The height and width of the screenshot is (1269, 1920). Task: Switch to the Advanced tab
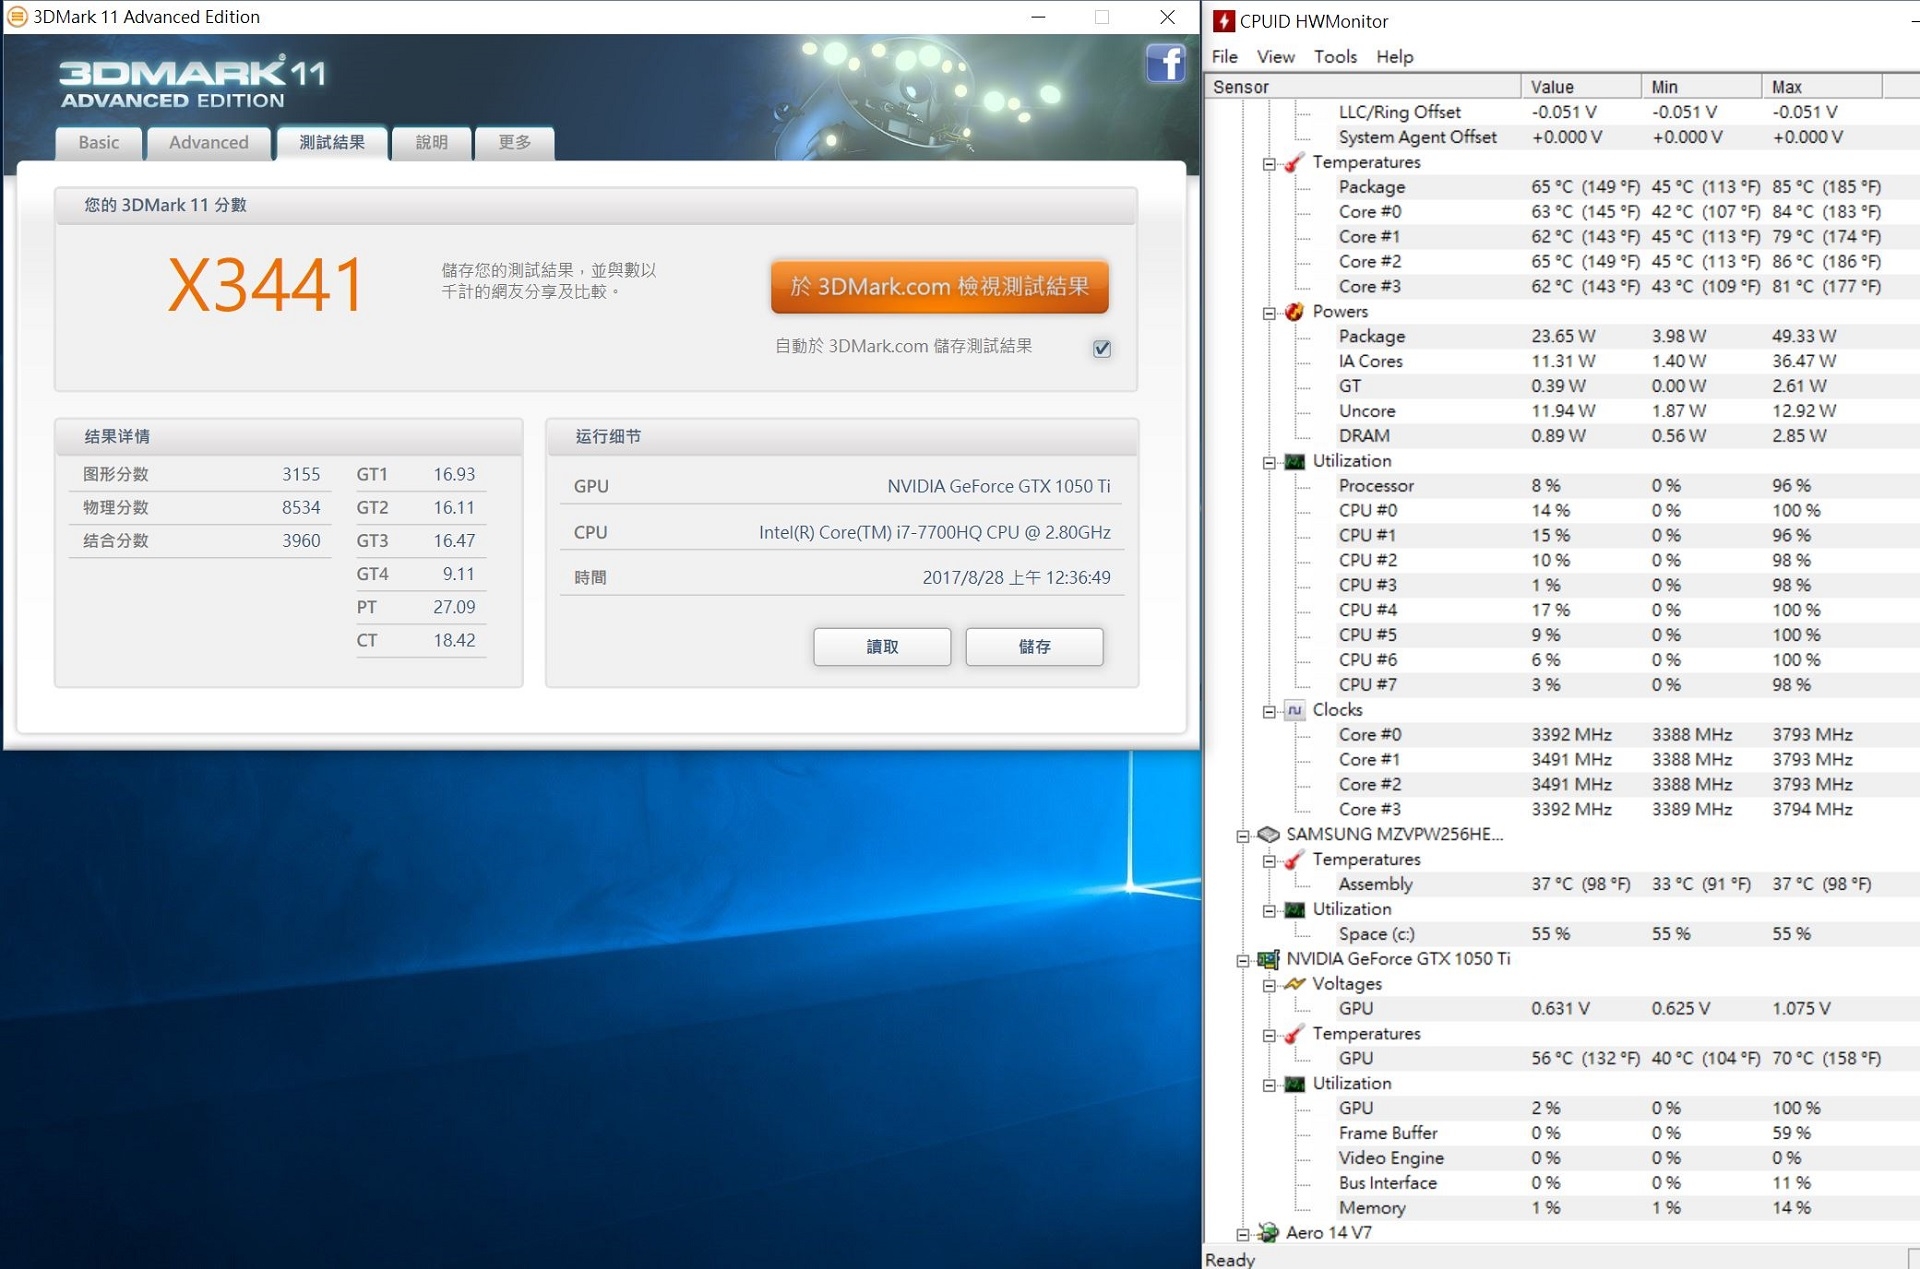[x=208, y=143]
